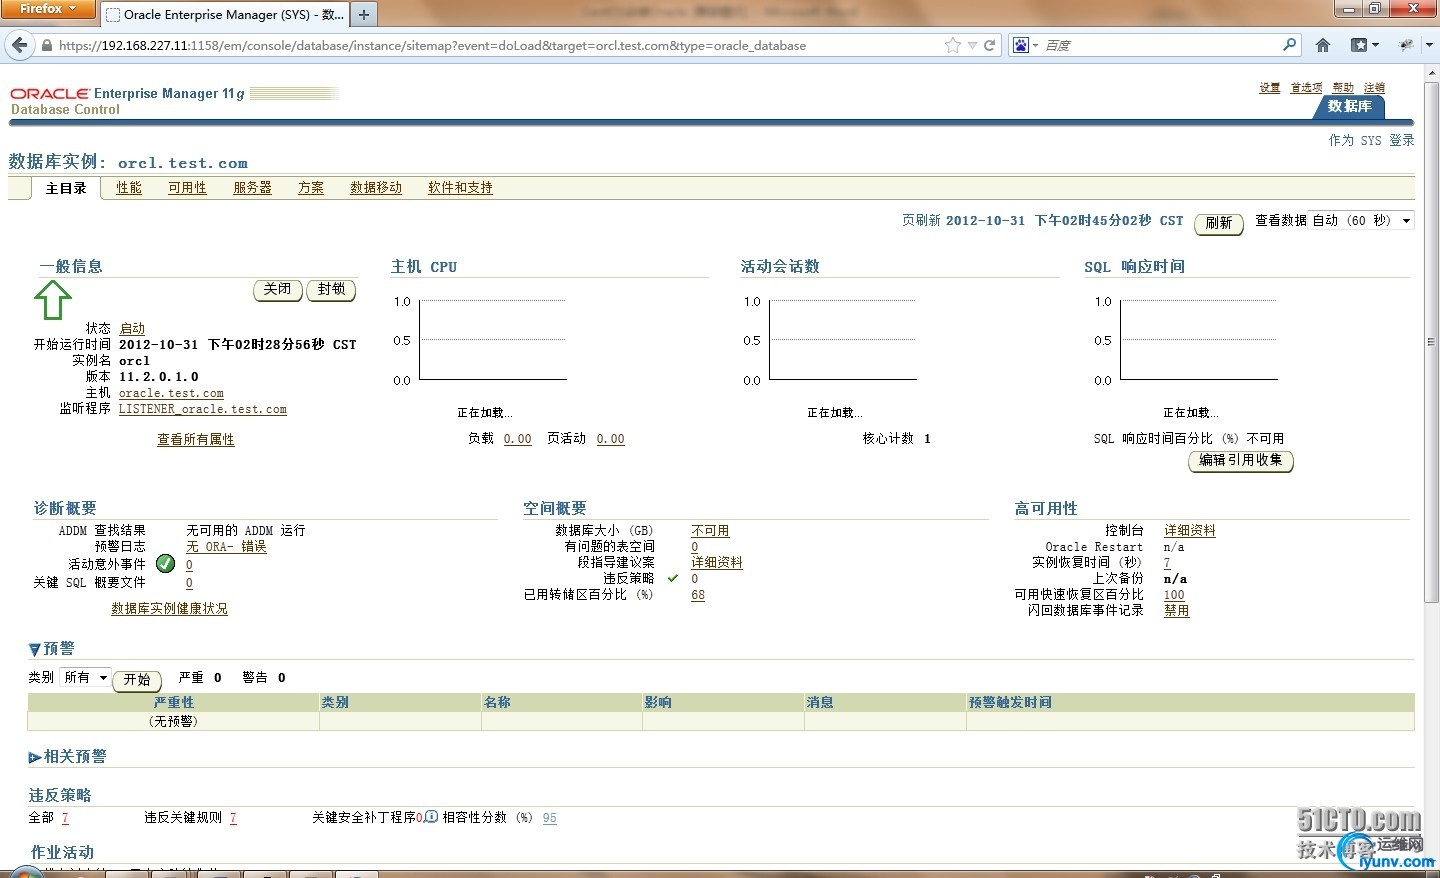Open the 数据库实例健康状况 link

pyautogui.click(x=170, y=609)
